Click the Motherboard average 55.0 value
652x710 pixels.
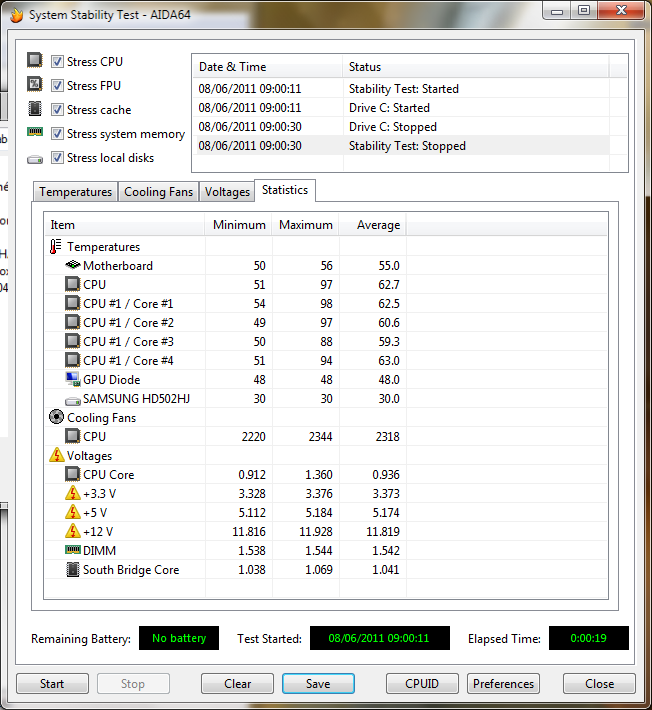coord(389,266)
